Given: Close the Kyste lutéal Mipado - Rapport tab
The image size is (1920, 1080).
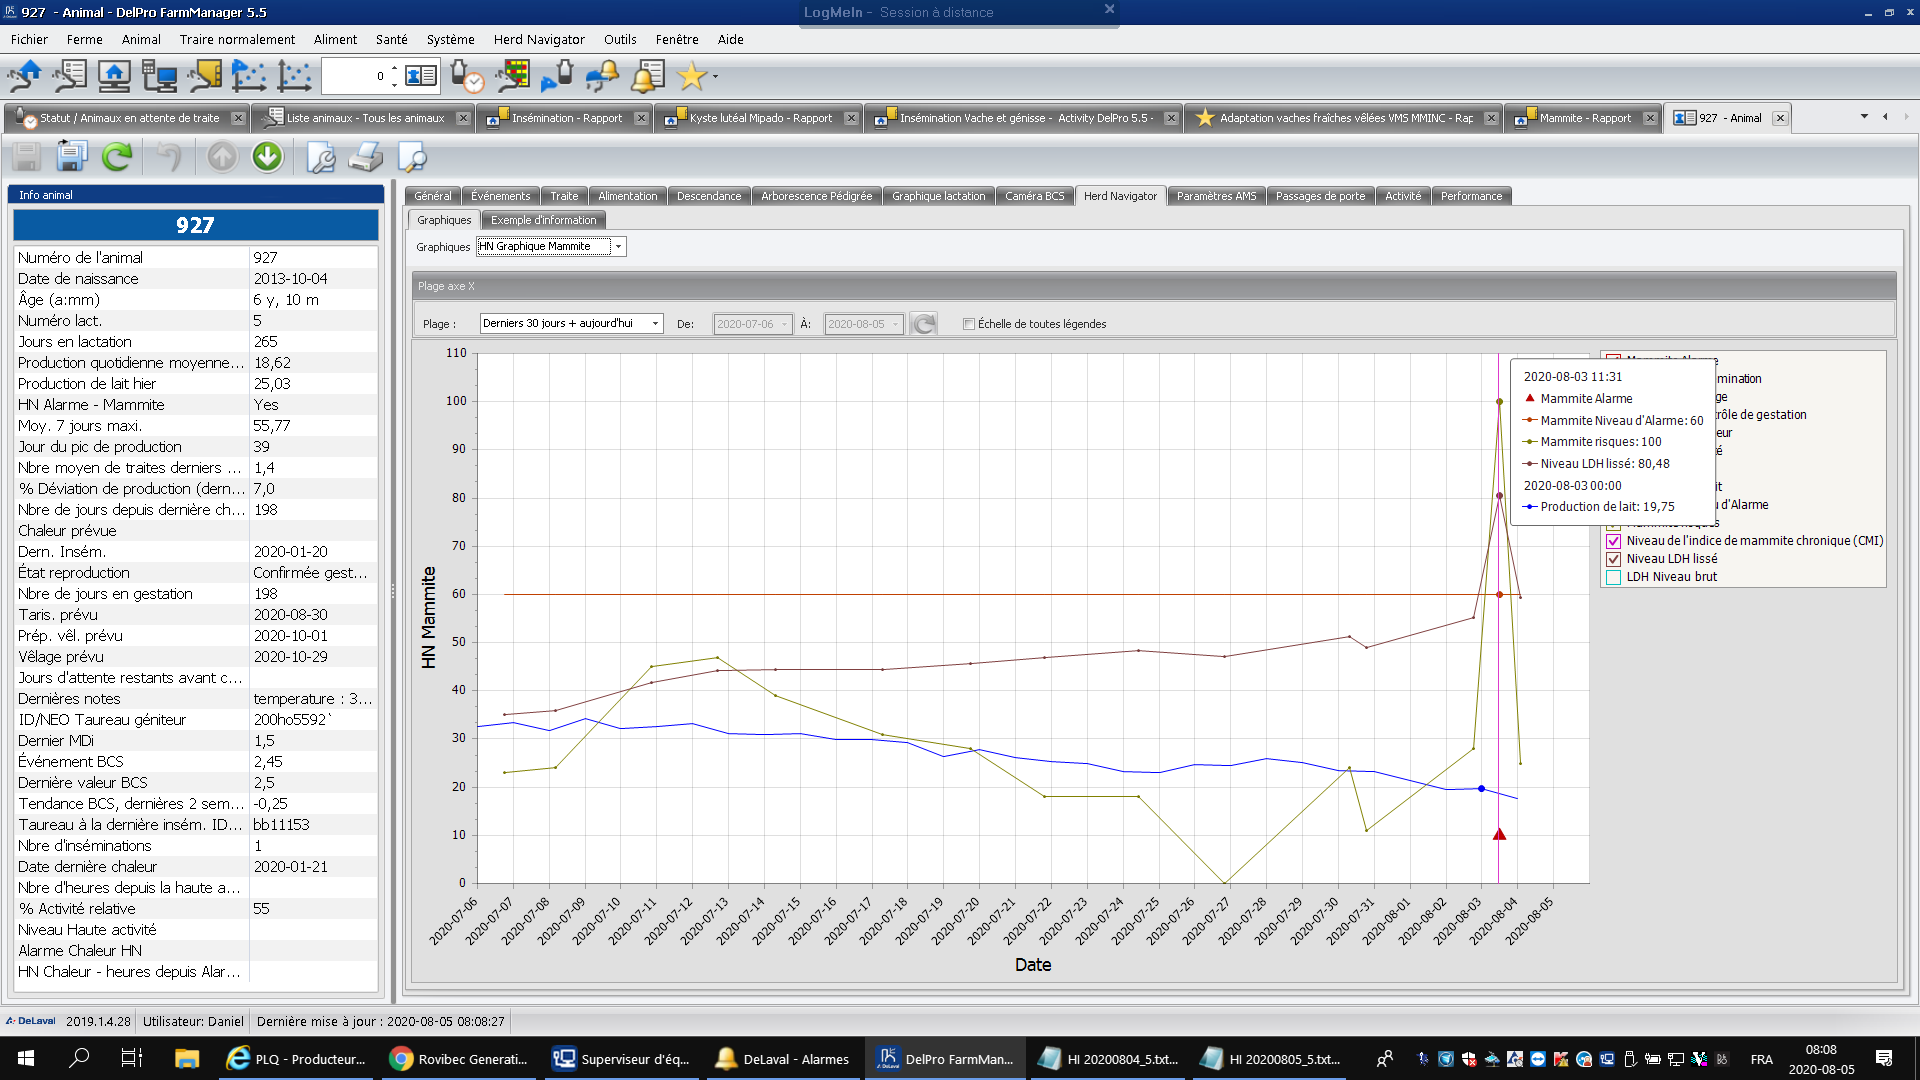Looking at the screenshot, I should (x=851, y=118).
